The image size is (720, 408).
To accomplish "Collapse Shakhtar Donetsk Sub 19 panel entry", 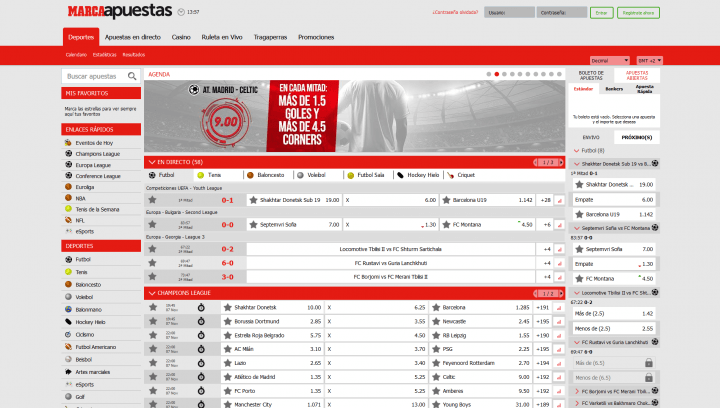I will pos(577,164).
